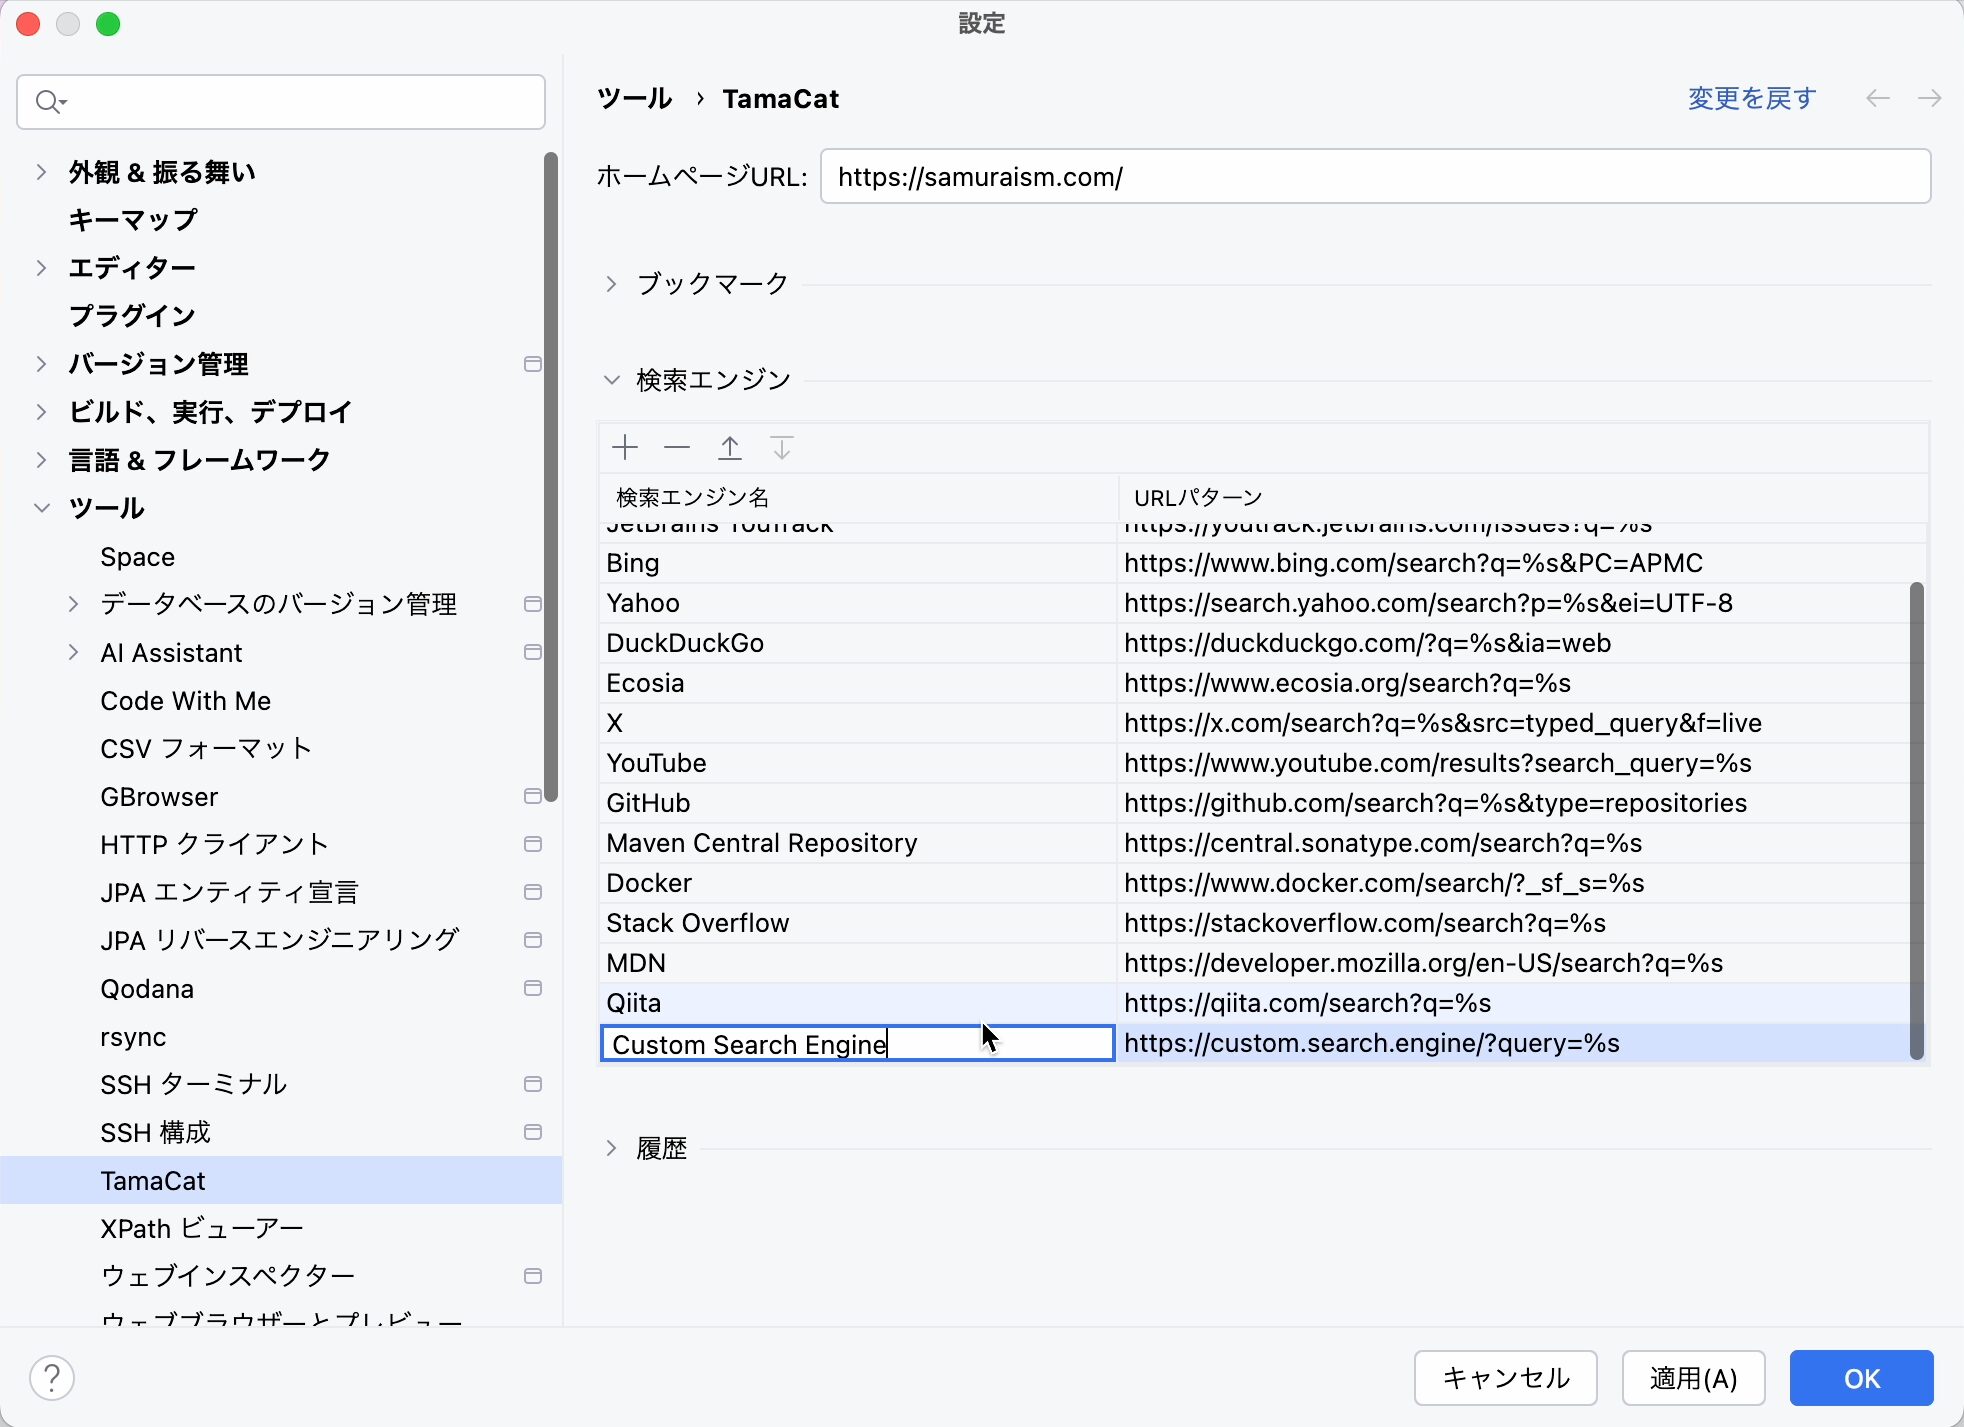1964x1427 pixels.
Task: Click 変更を戻す link
Action: click(x=1752, y=98)
